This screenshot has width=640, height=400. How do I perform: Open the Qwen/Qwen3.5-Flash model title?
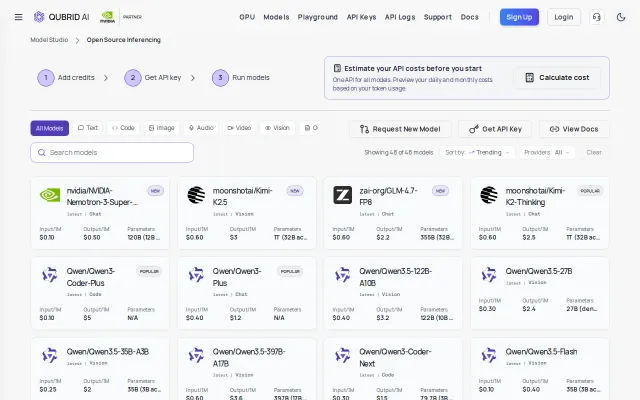coord(541,351)
